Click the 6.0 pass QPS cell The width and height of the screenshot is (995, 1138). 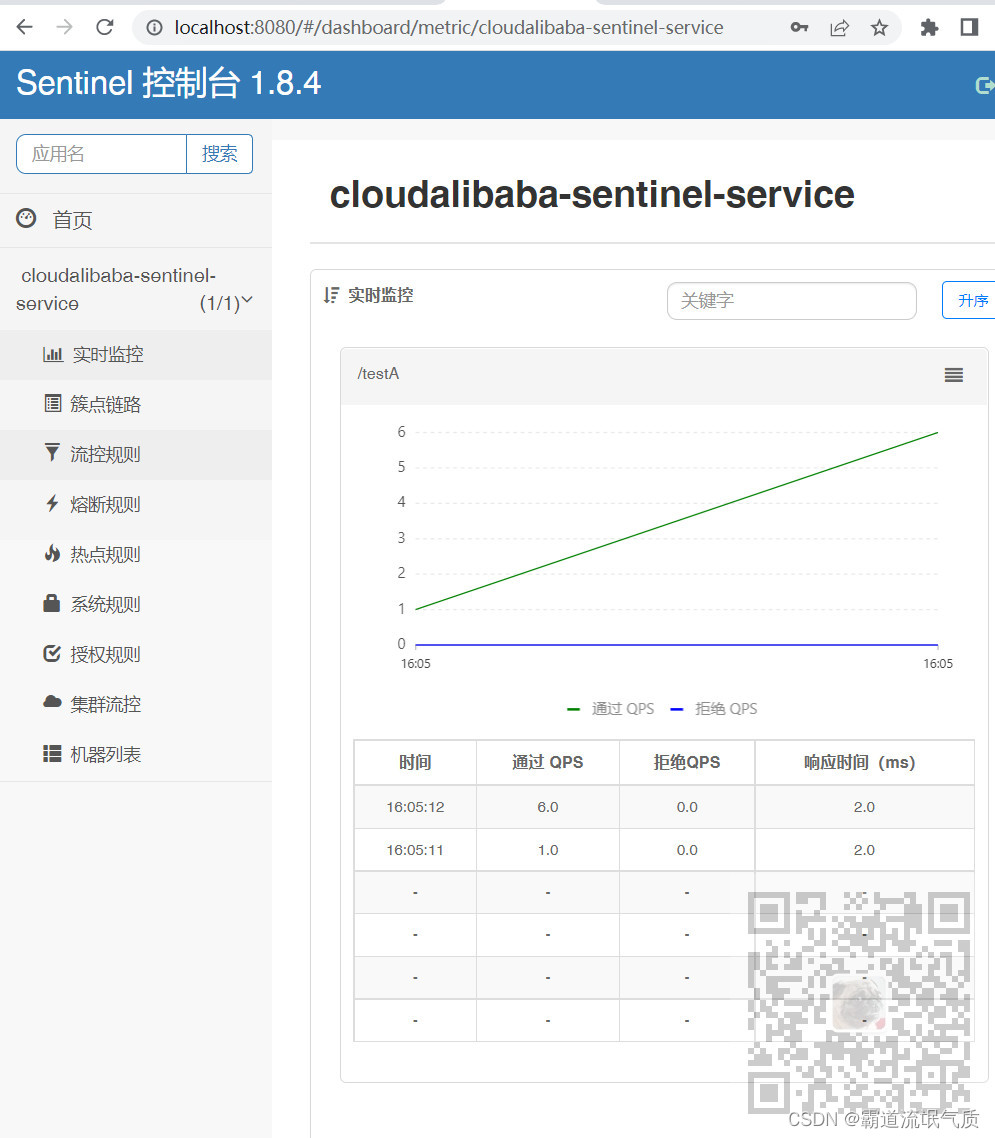pyautogui.click(x=548, y=807)
